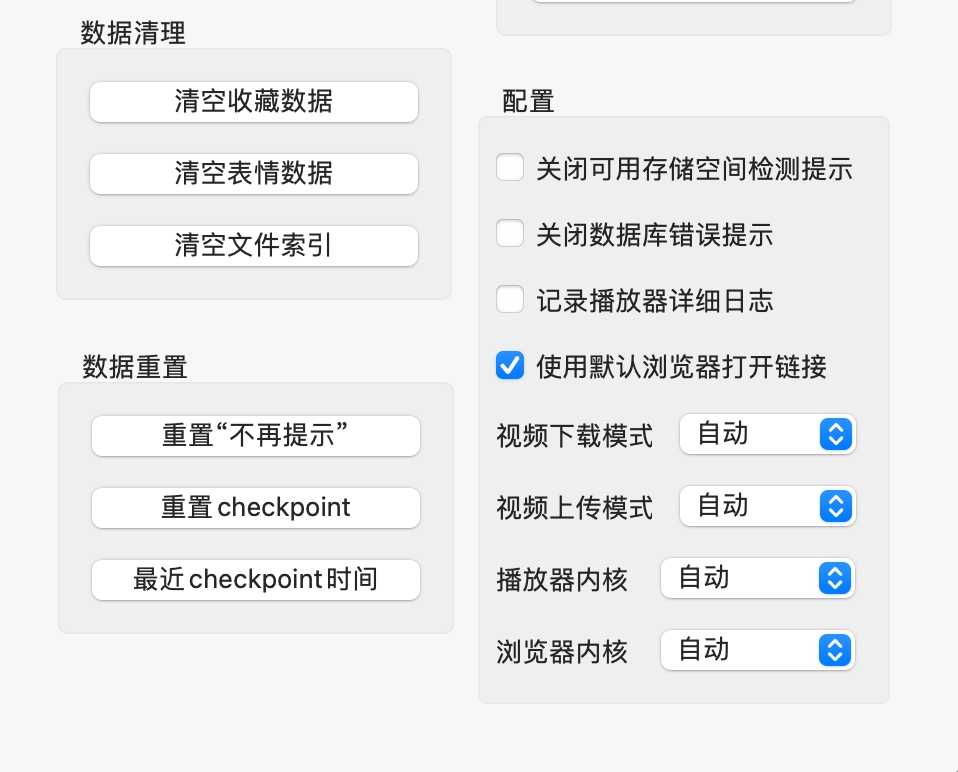
Task: Enable 关闭数据库错误提示 checkbox
Action: tap(510, 233)
